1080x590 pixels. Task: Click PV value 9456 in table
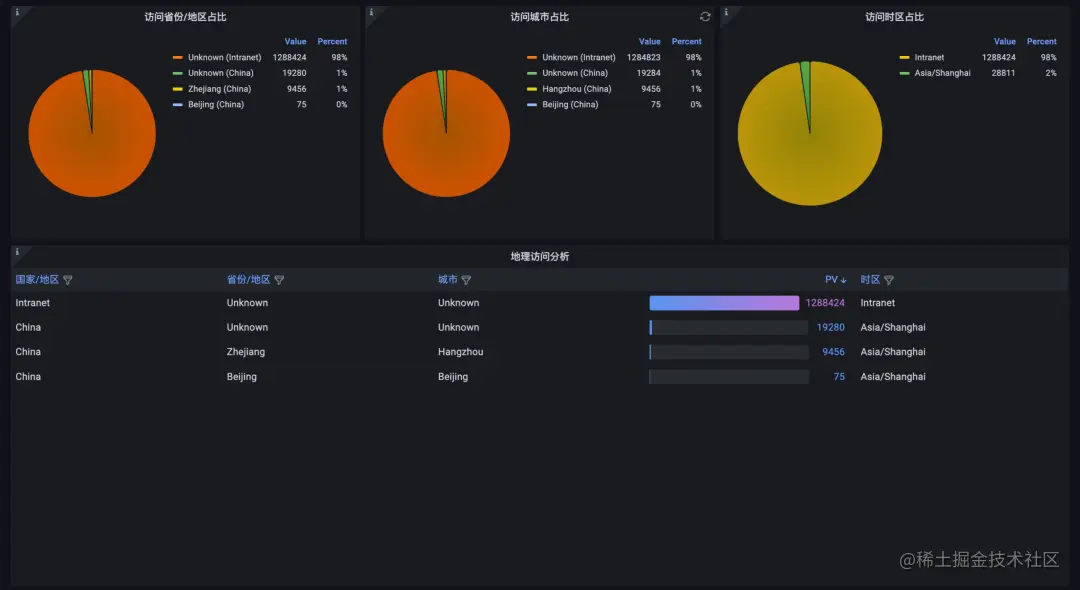coord(833,352)
